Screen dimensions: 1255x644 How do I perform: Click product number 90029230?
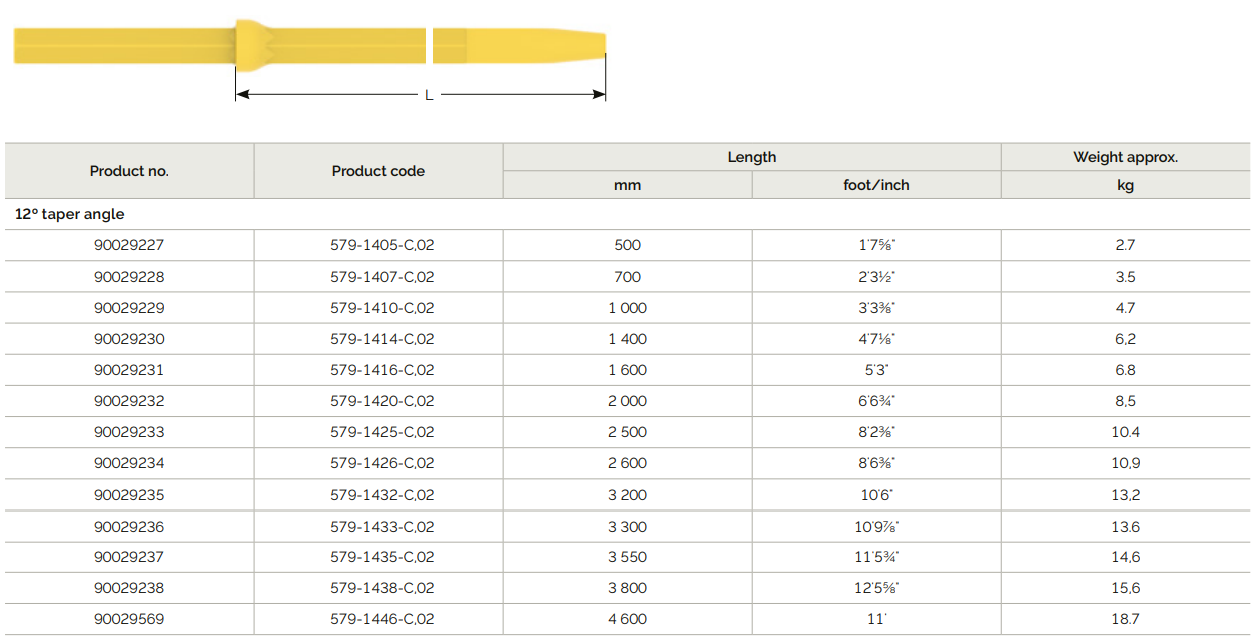point(129,339)
